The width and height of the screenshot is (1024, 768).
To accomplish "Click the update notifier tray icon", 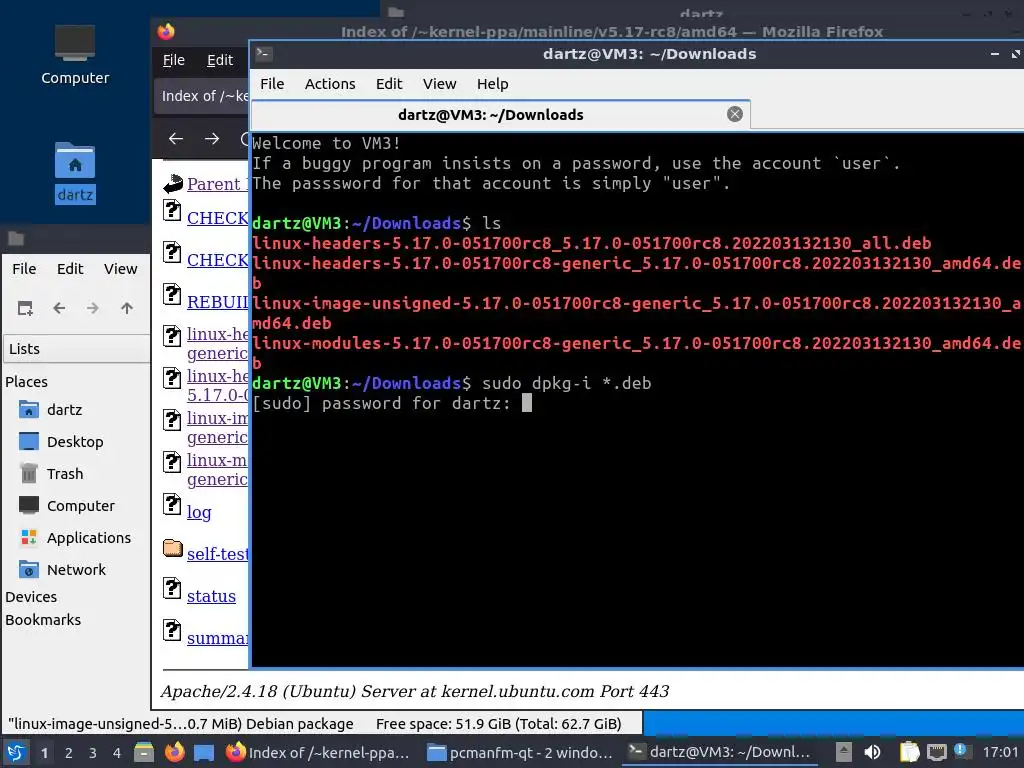I will point(960,751).
